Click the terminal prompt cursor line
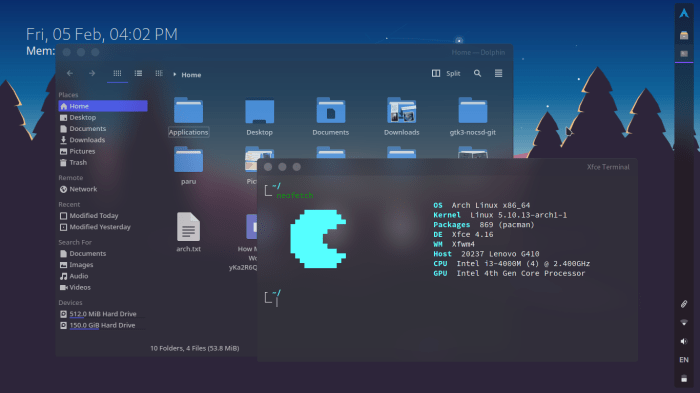700x393 pixels. click(x=277, y=302)
